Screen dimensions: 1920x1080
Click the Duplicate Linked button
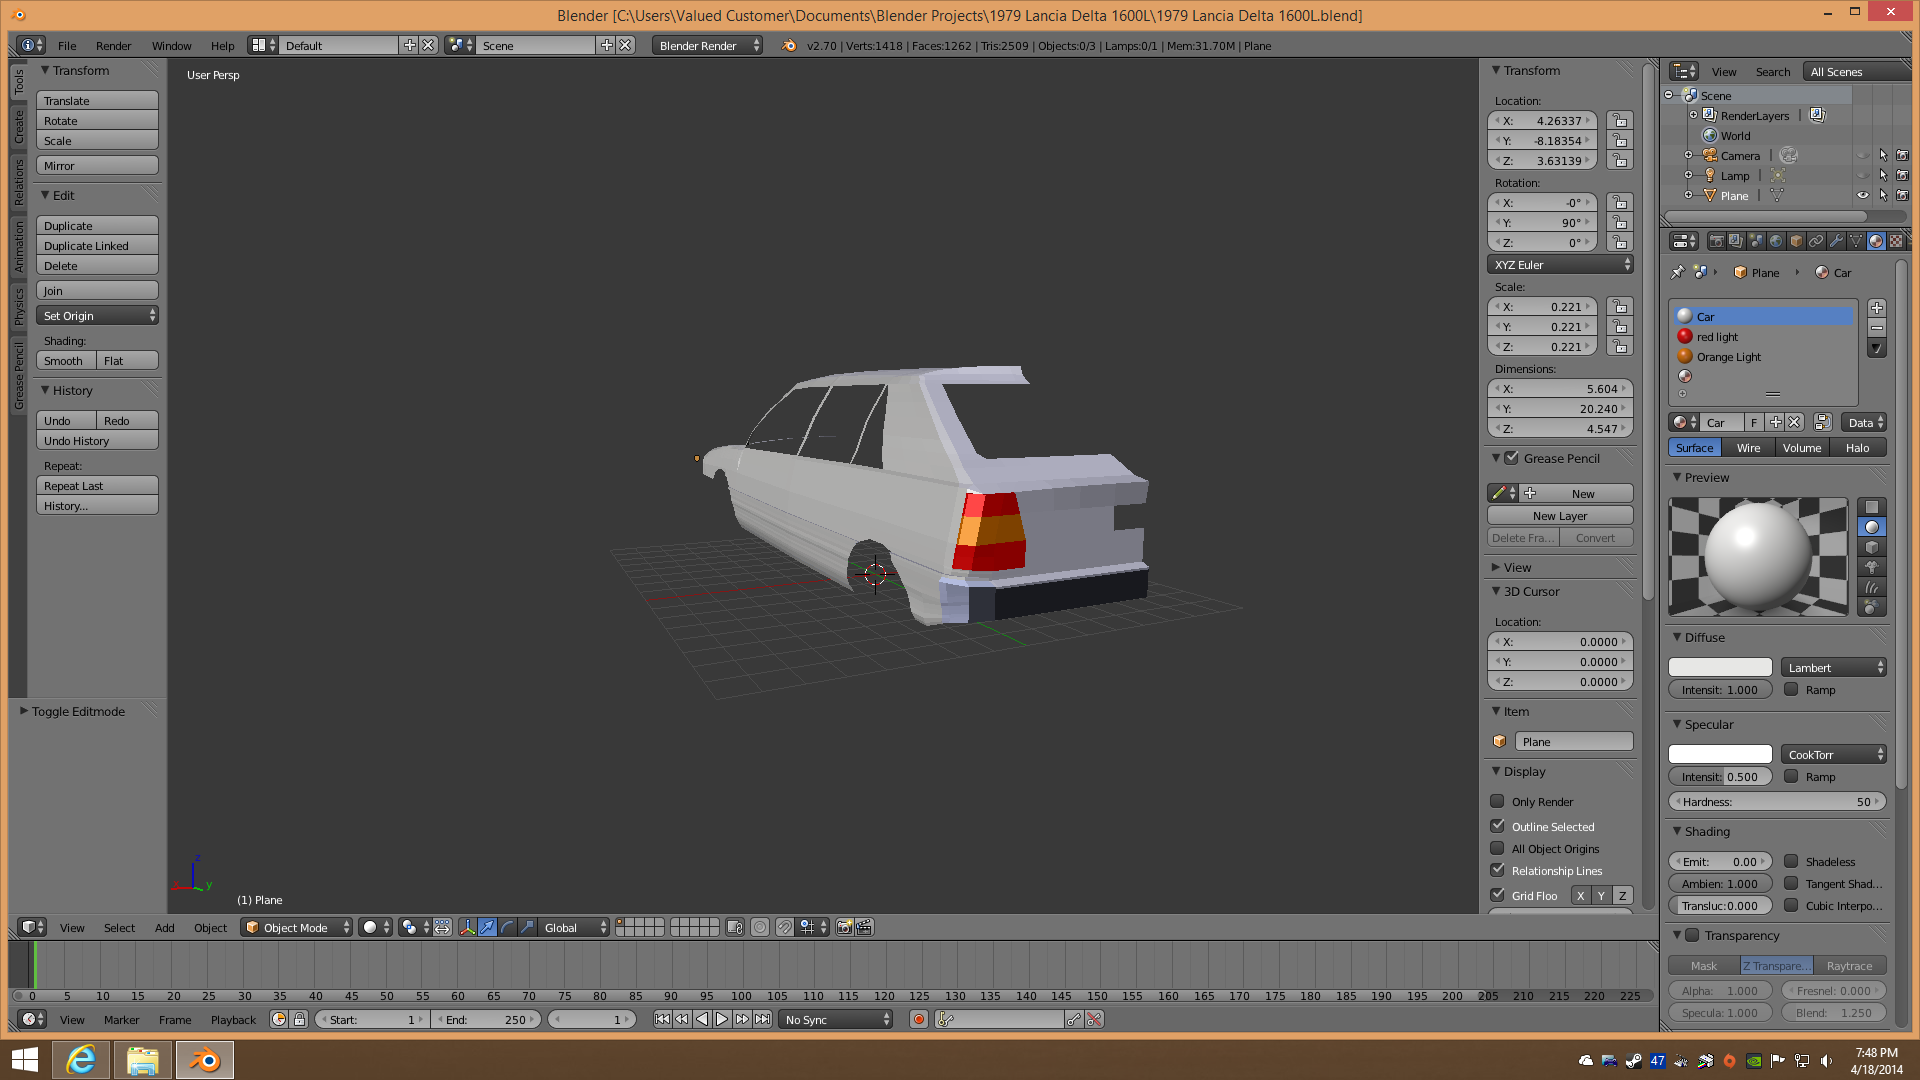(x=97, y=245)
